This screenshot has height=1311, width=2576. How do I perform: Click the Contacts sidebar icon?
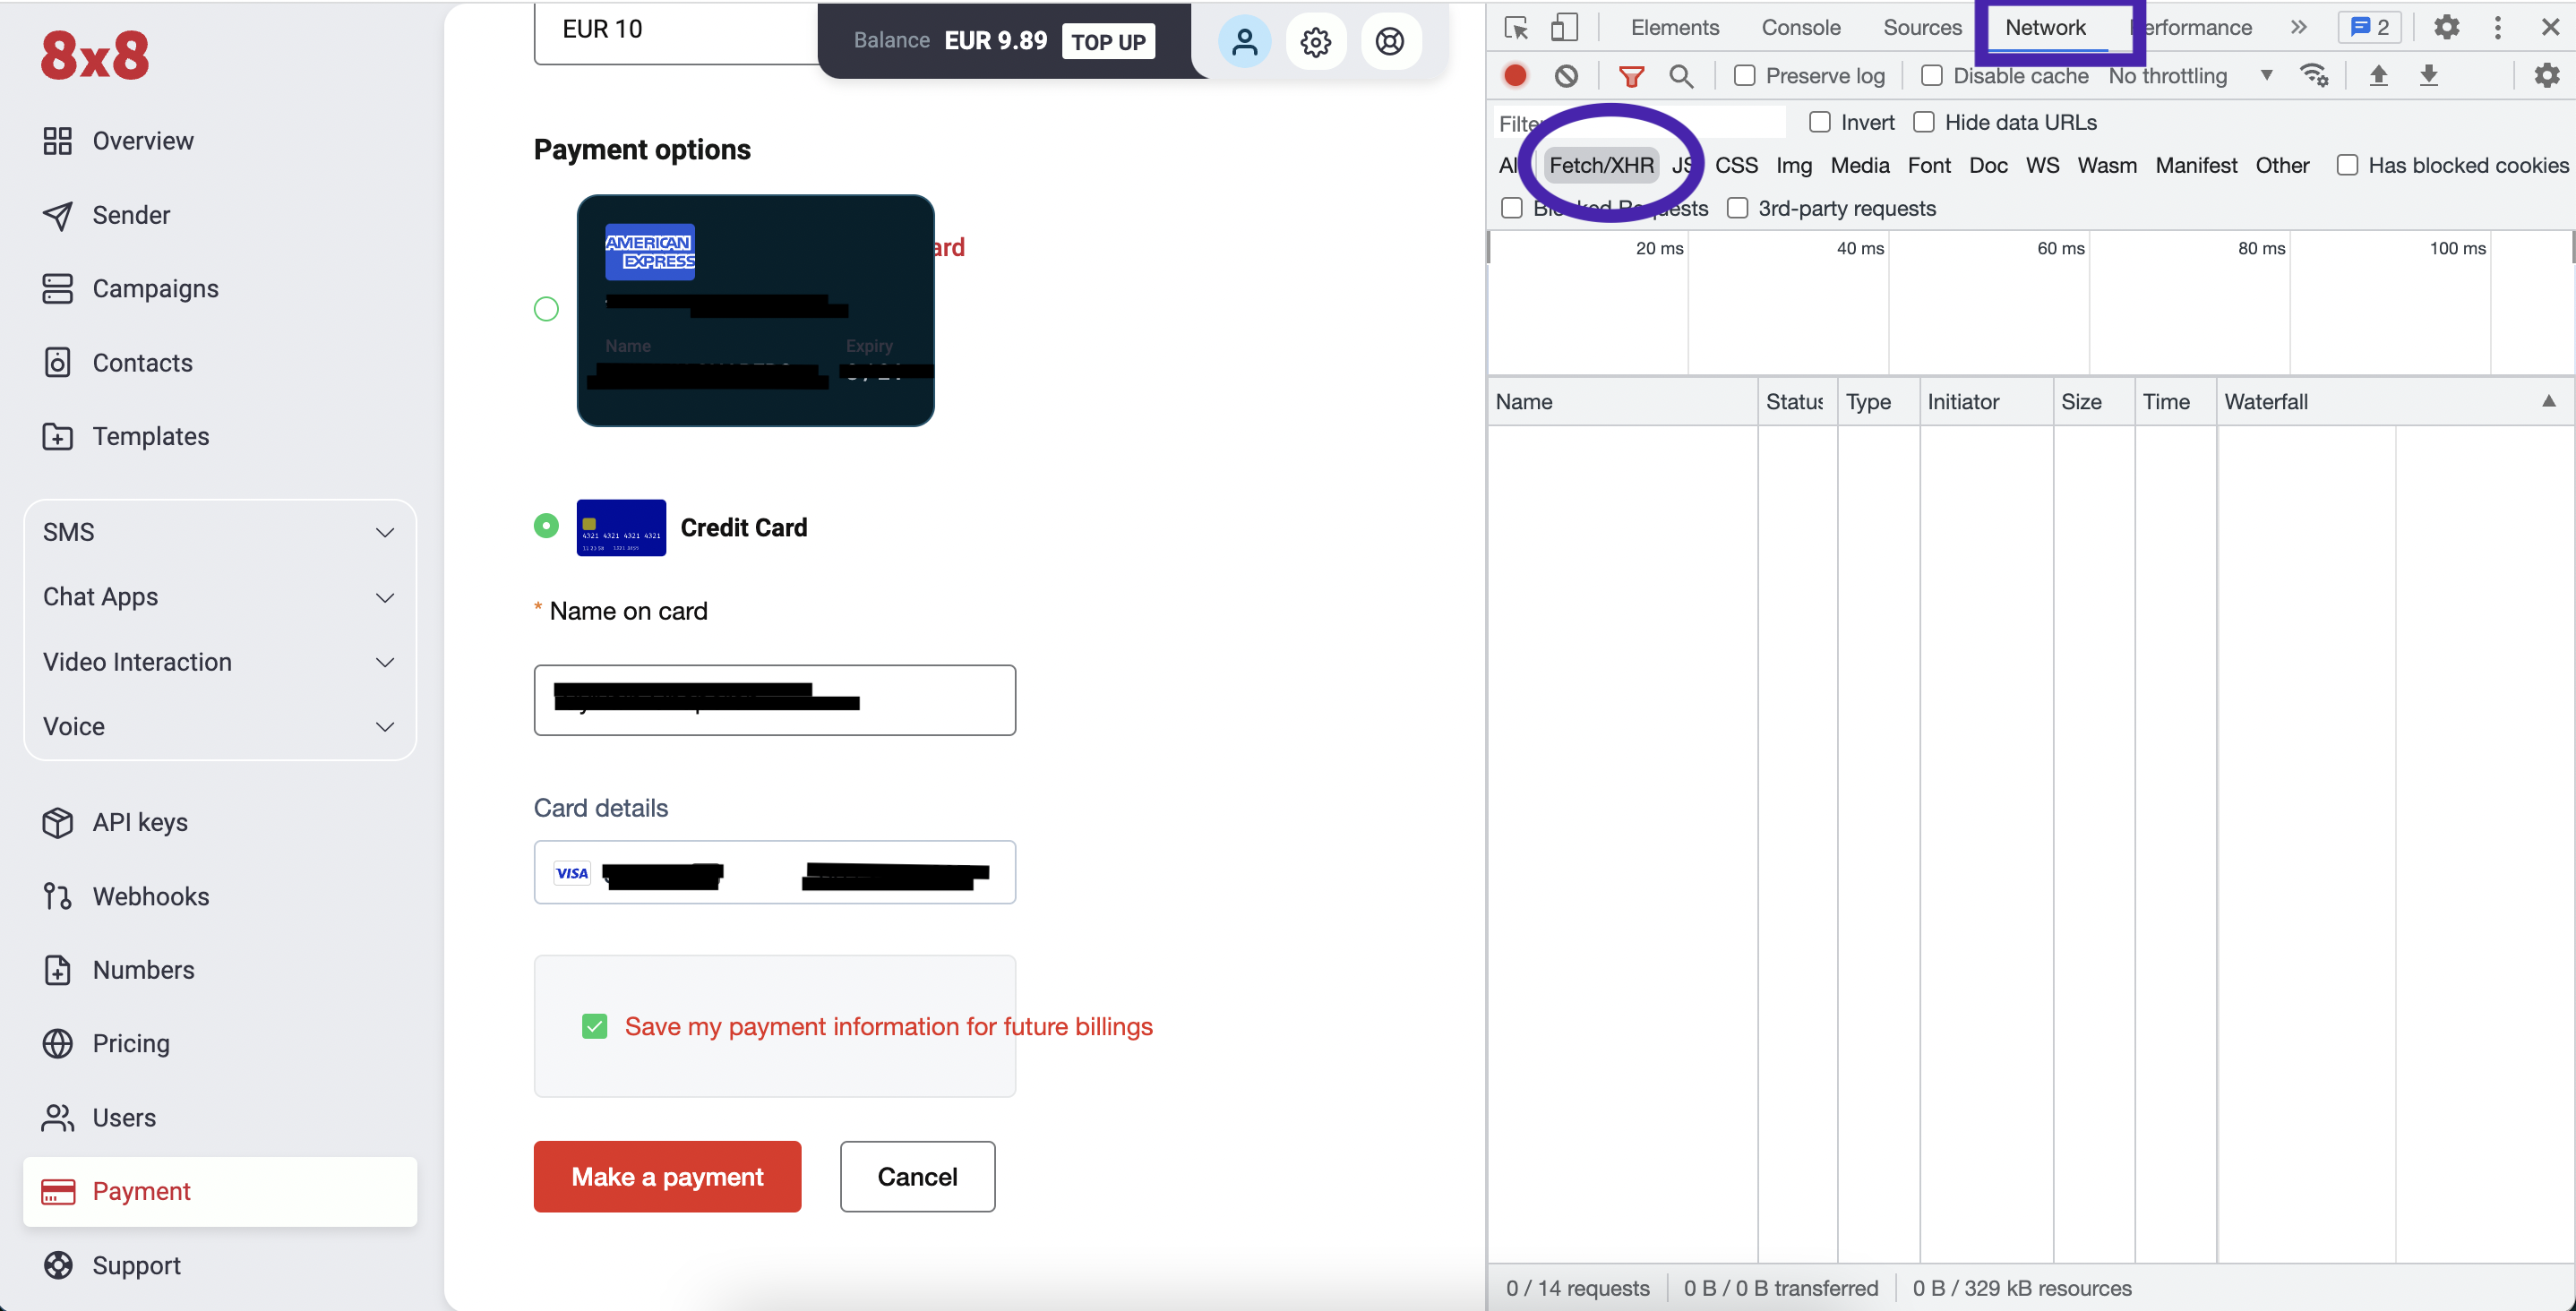coord(57,362)
